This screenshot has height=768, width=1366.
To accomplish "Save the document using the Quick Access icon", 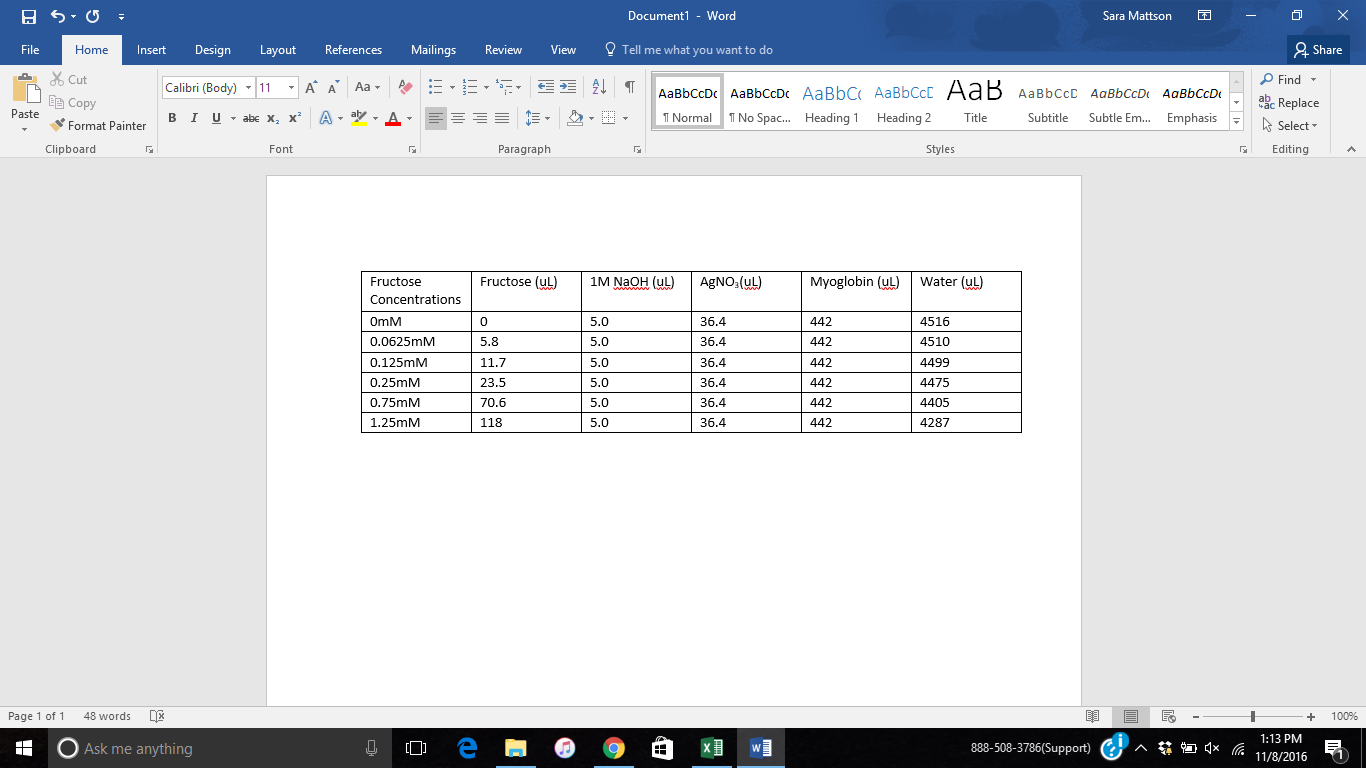I will (x=28, y=16).
